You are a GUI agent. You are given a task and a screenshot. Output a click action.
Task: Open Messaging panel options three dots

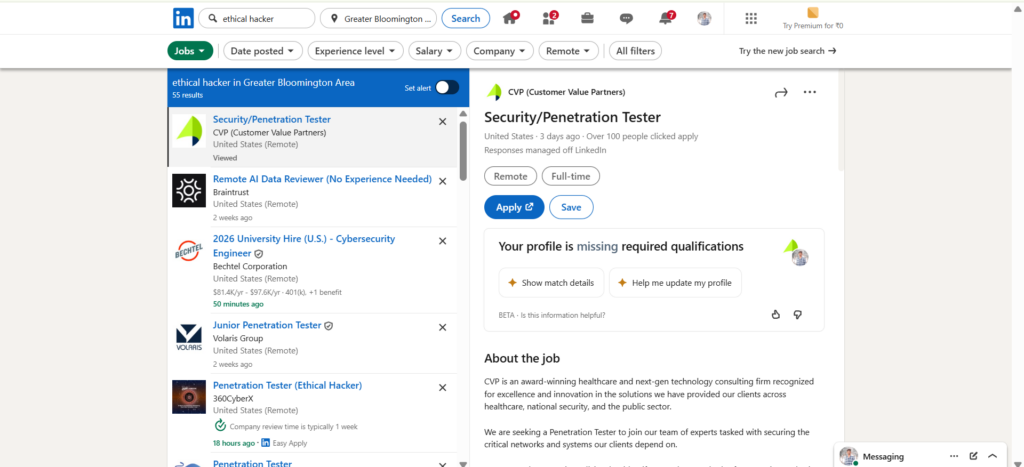click(954, 456)
